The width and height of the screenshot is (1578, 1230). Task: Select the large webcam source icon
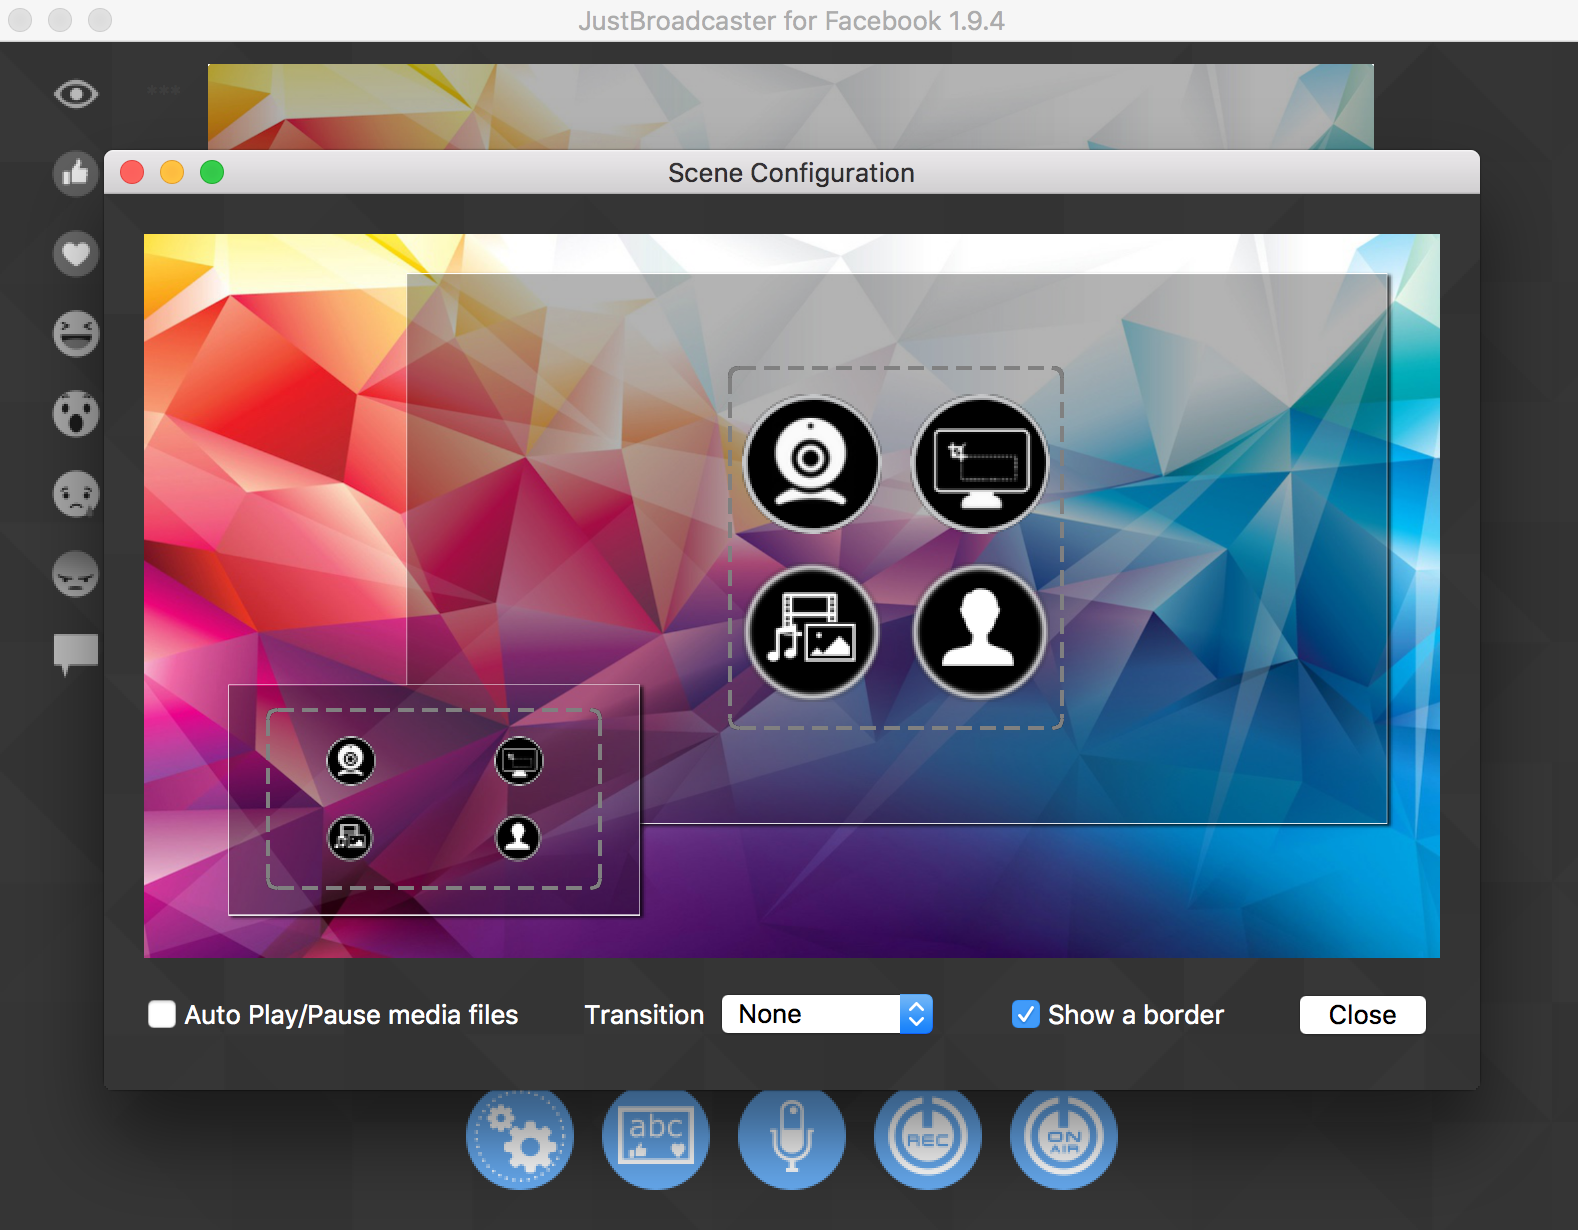coord(812,464)
